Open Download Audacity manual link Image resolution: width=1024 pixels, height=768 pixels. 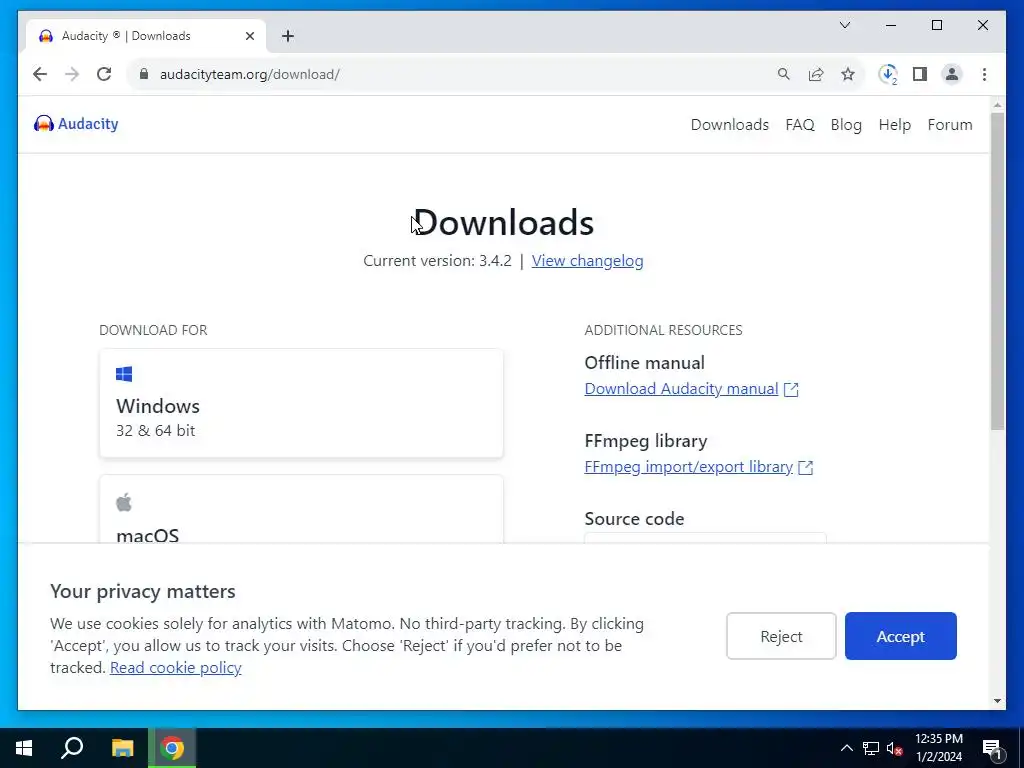681,389
